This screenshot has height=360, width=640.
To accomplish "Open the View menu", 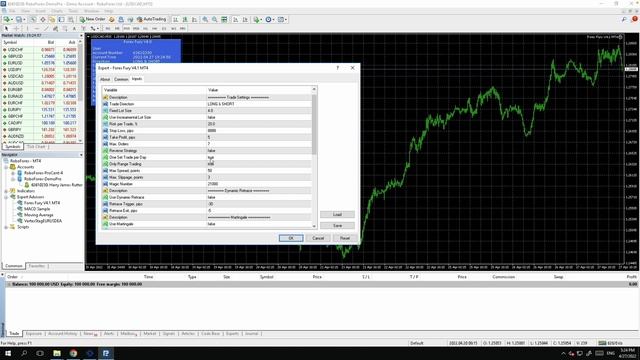I will pos(25,11).
